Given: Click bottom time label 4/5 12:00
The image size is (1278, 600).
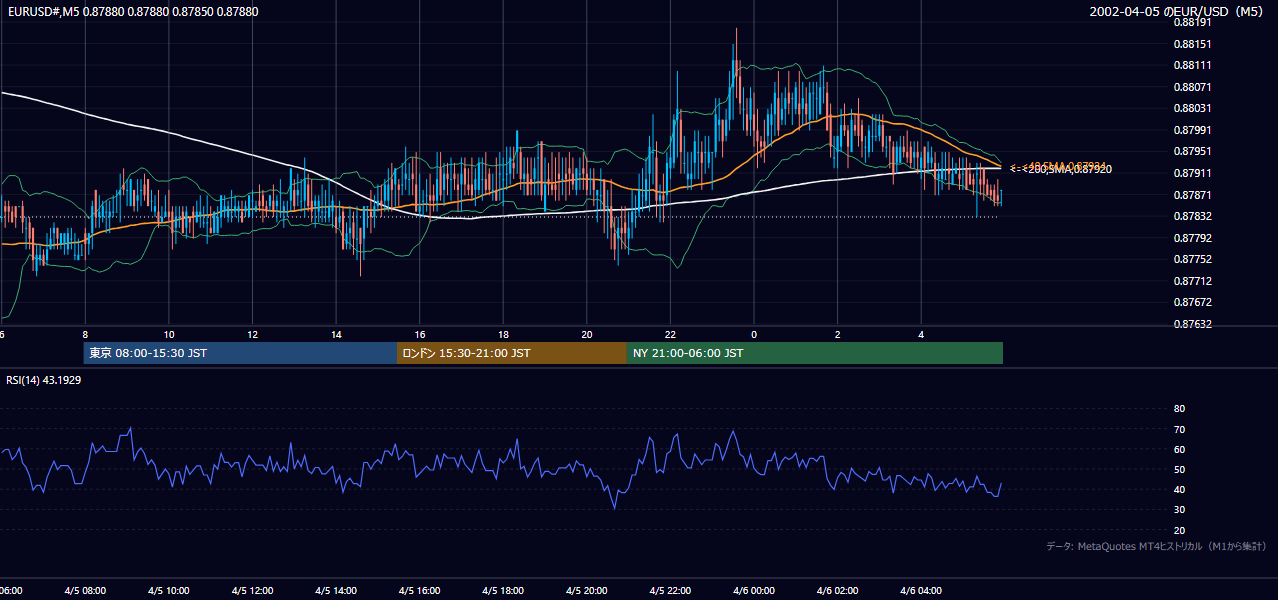Looking at the screenshot, I should (253, 591).
